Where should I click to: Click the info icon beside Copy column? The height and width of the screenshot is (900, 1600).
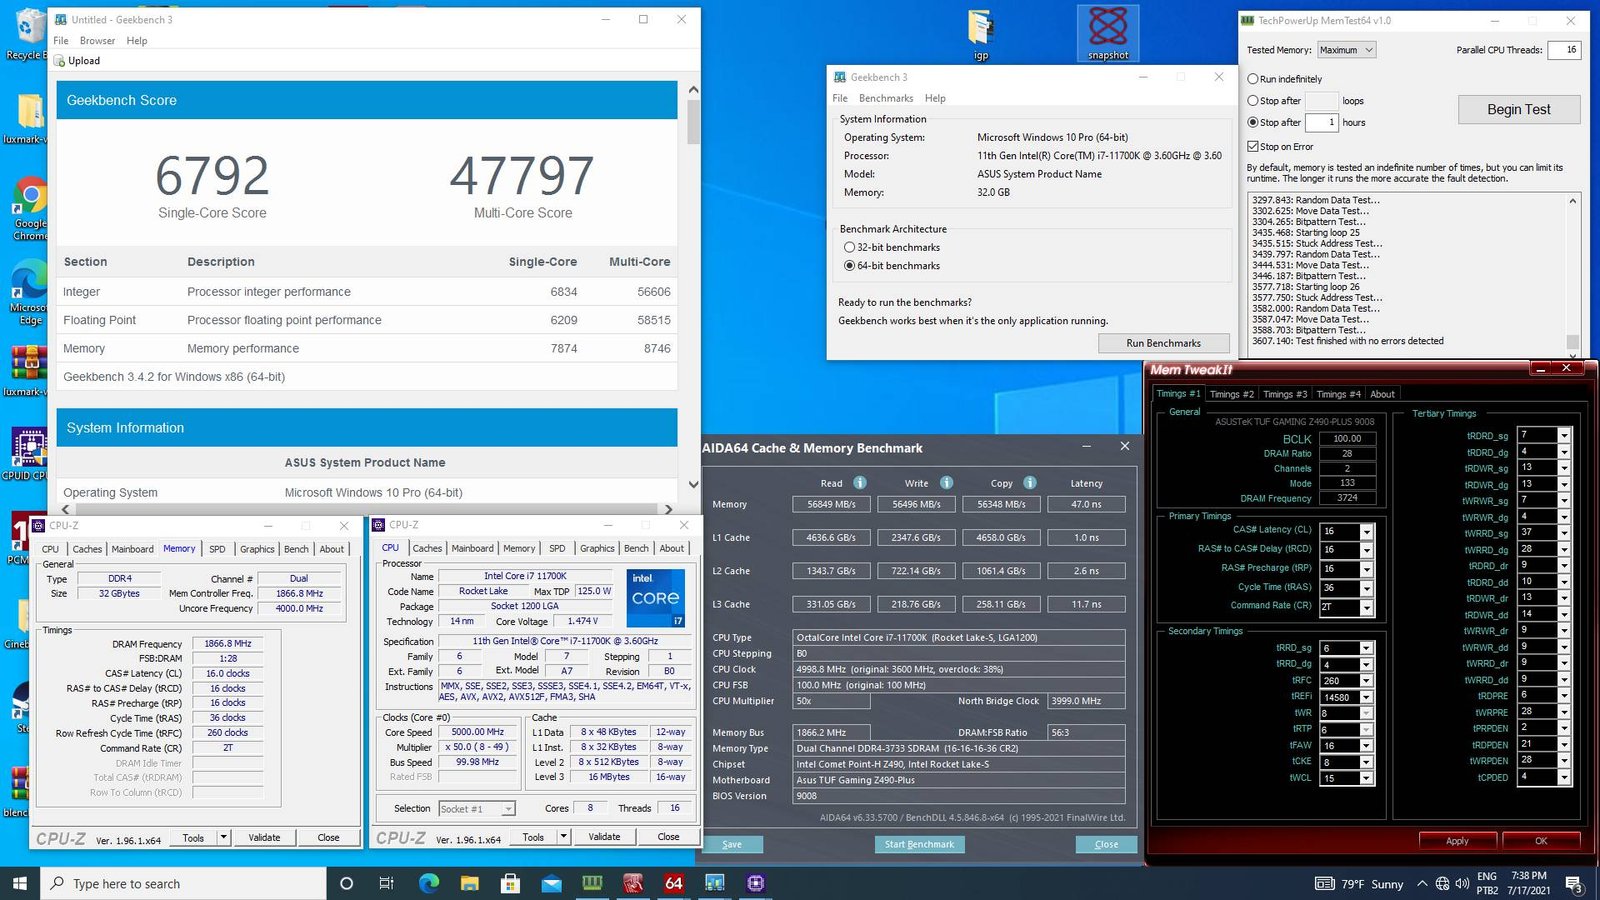(1029, 483)
